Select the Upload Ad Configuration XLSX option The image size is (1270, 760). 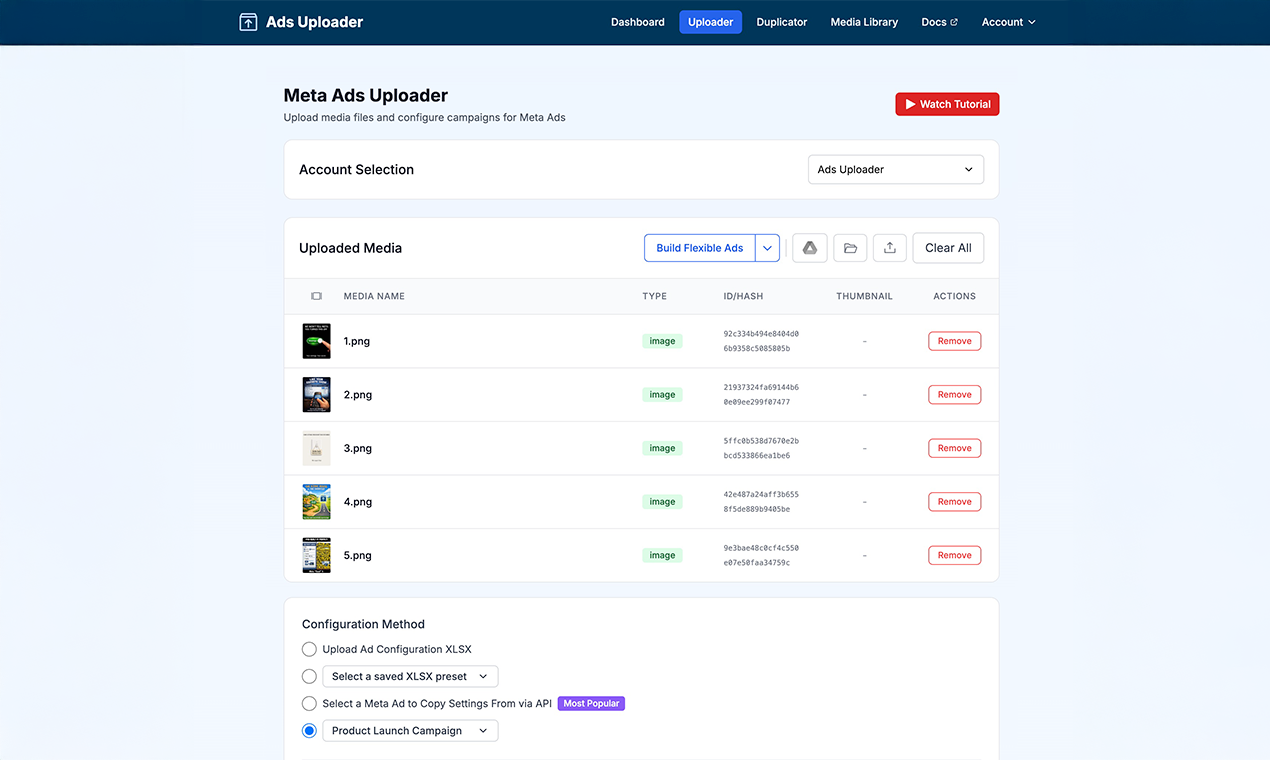click(x=309, y=649)
